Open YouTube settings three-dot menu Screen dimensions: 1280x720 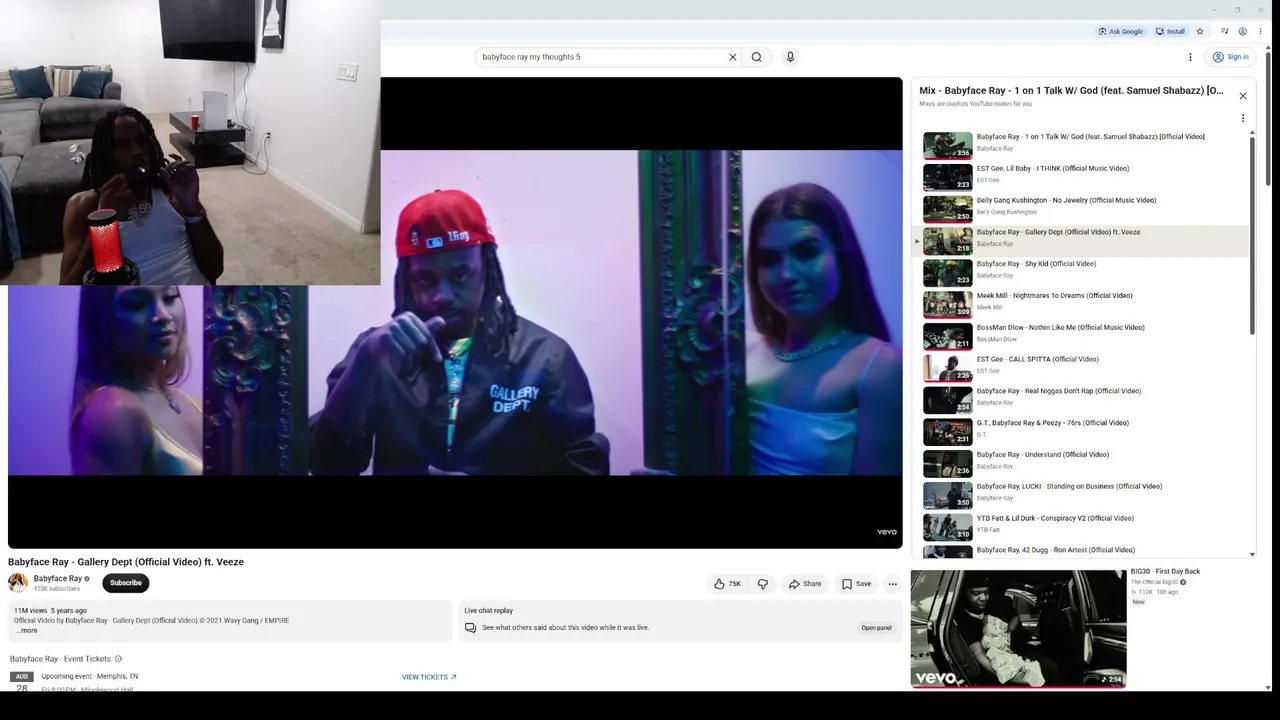click(1190, 57)
